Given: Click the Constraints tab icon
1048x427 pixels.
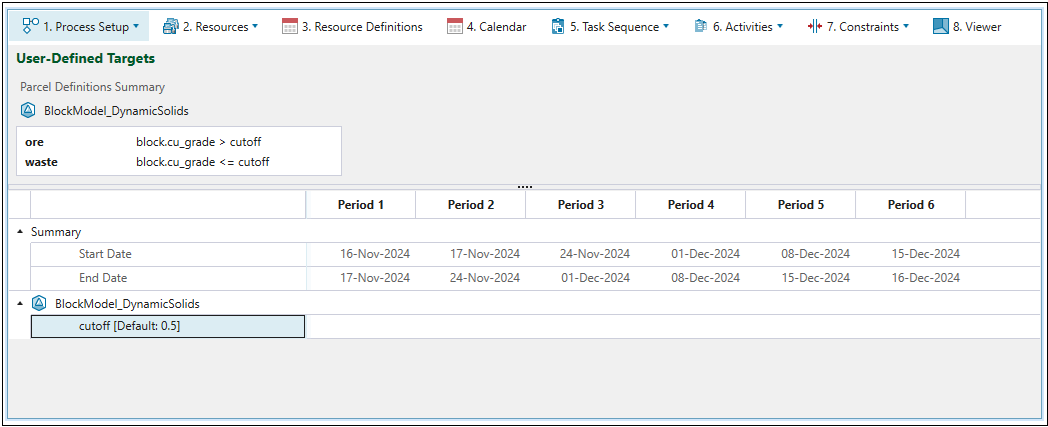Looking at the screenshot, I should tap(815, 26).
